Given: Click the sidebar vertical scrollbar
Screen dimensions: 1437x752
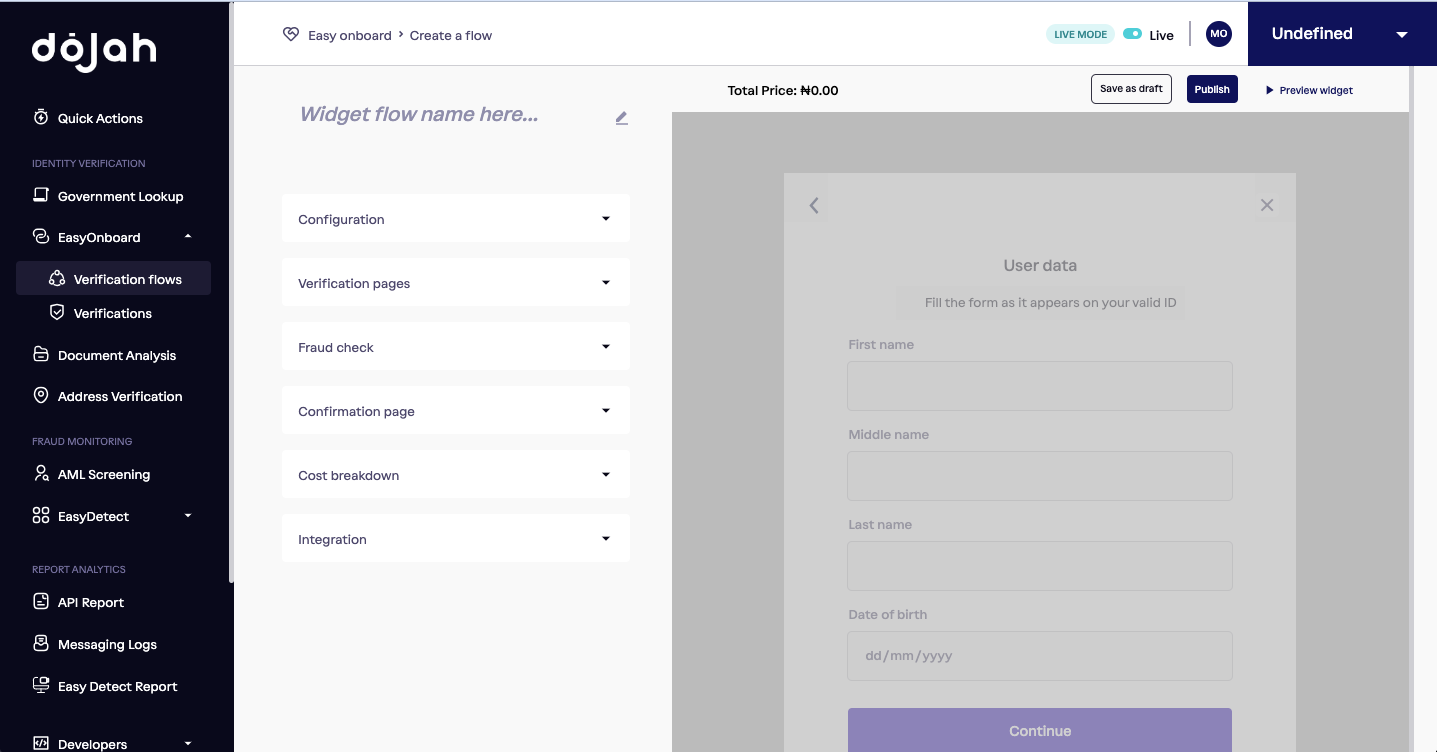Looking at the screenshot, I should pos(231,290).
